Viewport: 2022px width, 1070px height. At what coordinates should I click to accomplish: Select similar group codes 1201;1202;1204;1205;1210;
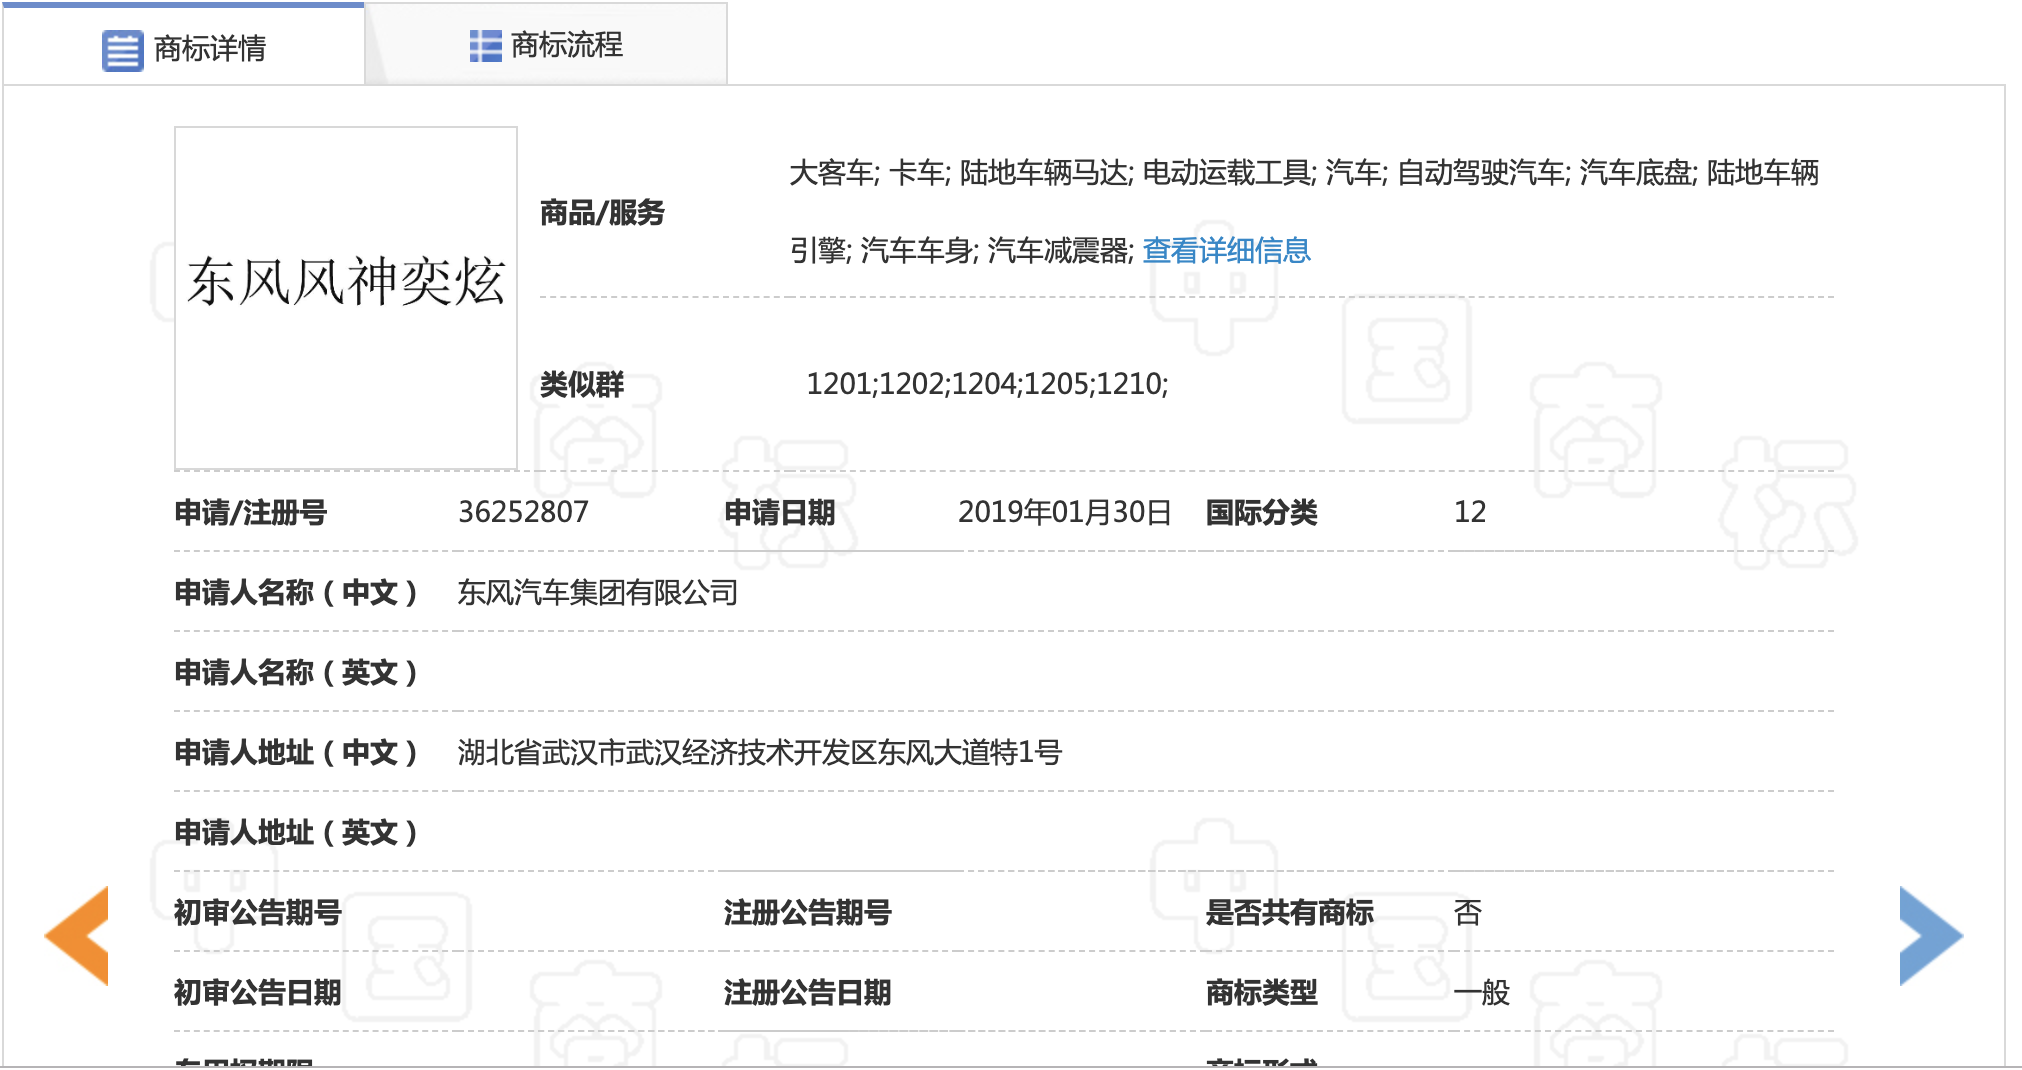[x=987, y=384]
